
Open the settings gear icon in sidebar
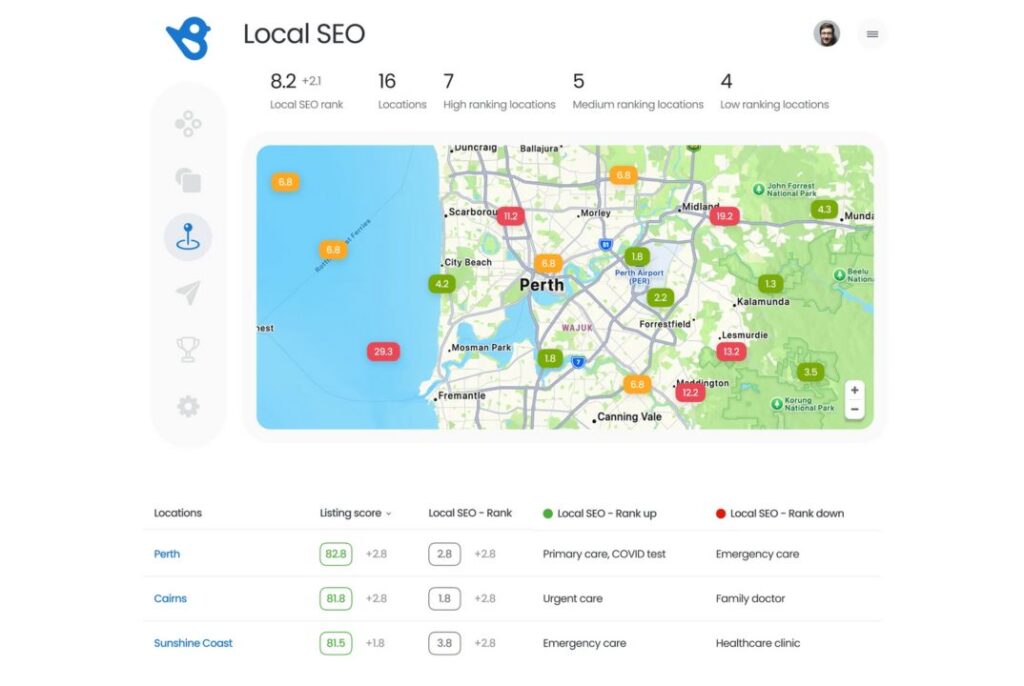[188, 406]
